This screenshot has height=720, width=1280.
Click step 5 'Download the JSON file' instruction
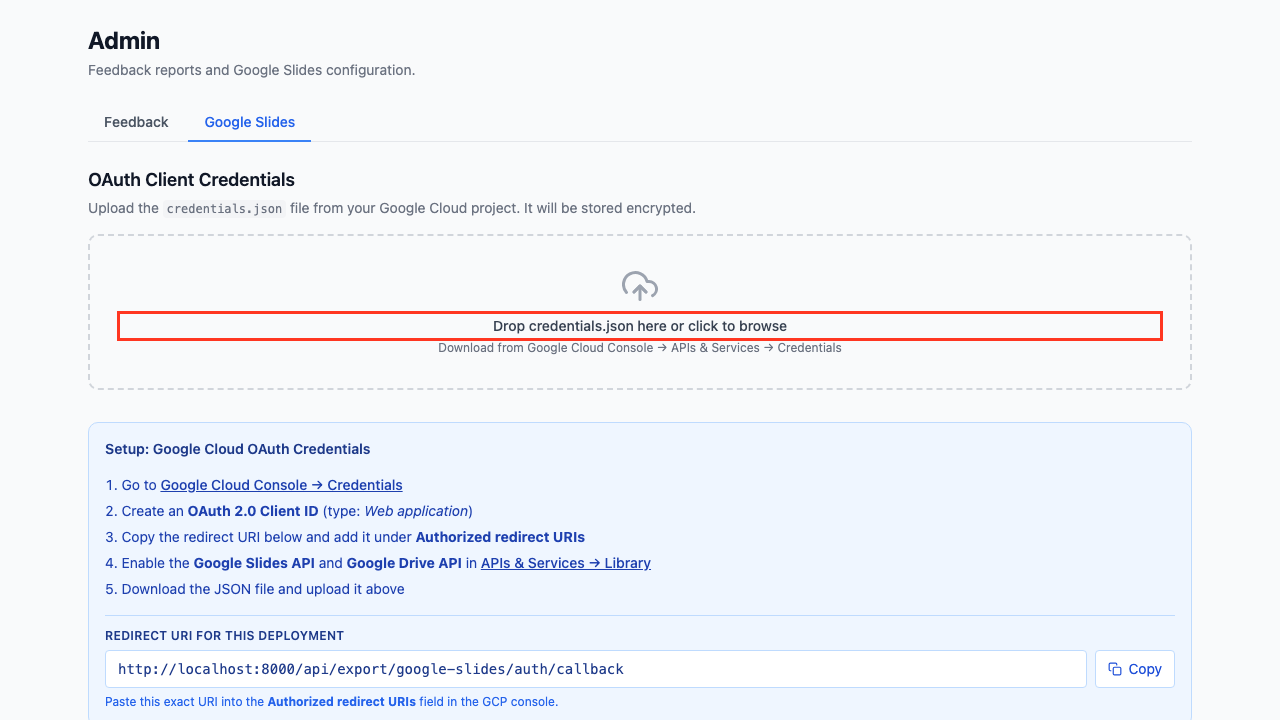click(x=262, y=589)
